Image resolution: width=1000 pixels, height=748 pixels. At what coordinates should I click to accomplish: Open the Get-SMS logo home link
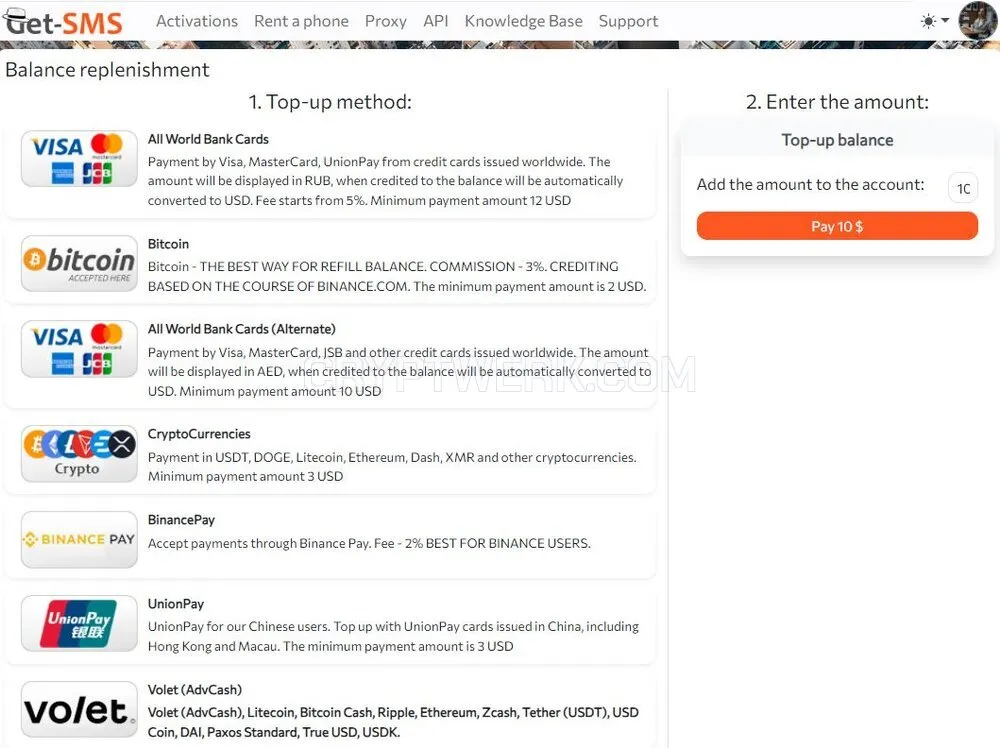[62, 22]
